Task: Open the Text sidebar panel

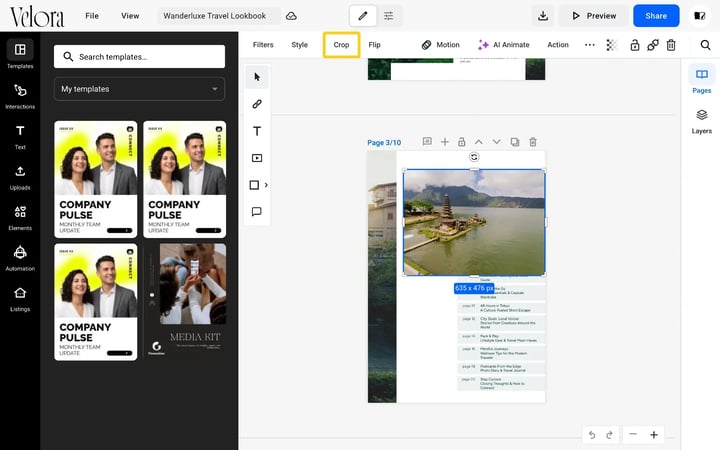Action: (20, 137)
